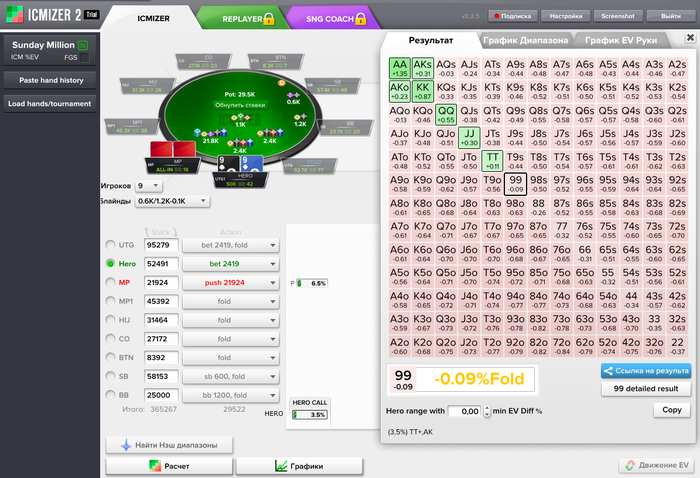Switch to the ICMIZER tab
The image size is (700, 478).
(153, 18)
